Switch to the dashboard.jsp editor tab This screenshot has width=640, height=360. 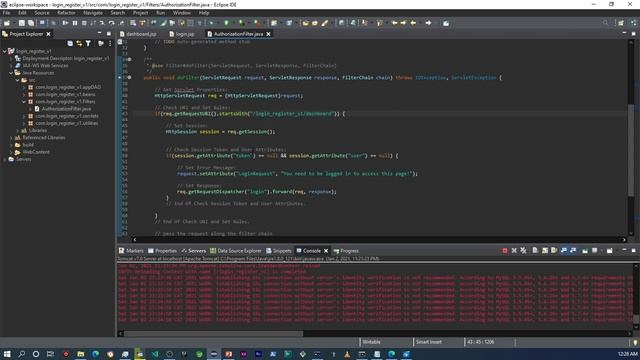(138, 34)
